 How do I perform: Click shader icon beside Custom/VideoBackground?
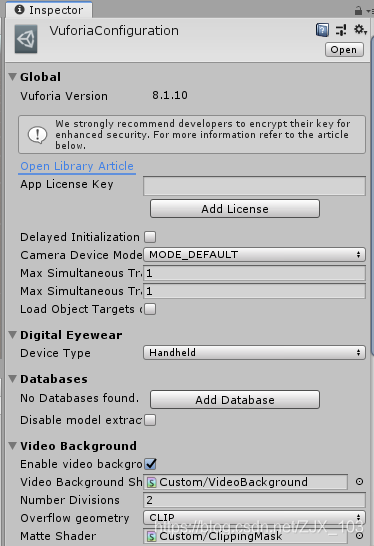151,483
